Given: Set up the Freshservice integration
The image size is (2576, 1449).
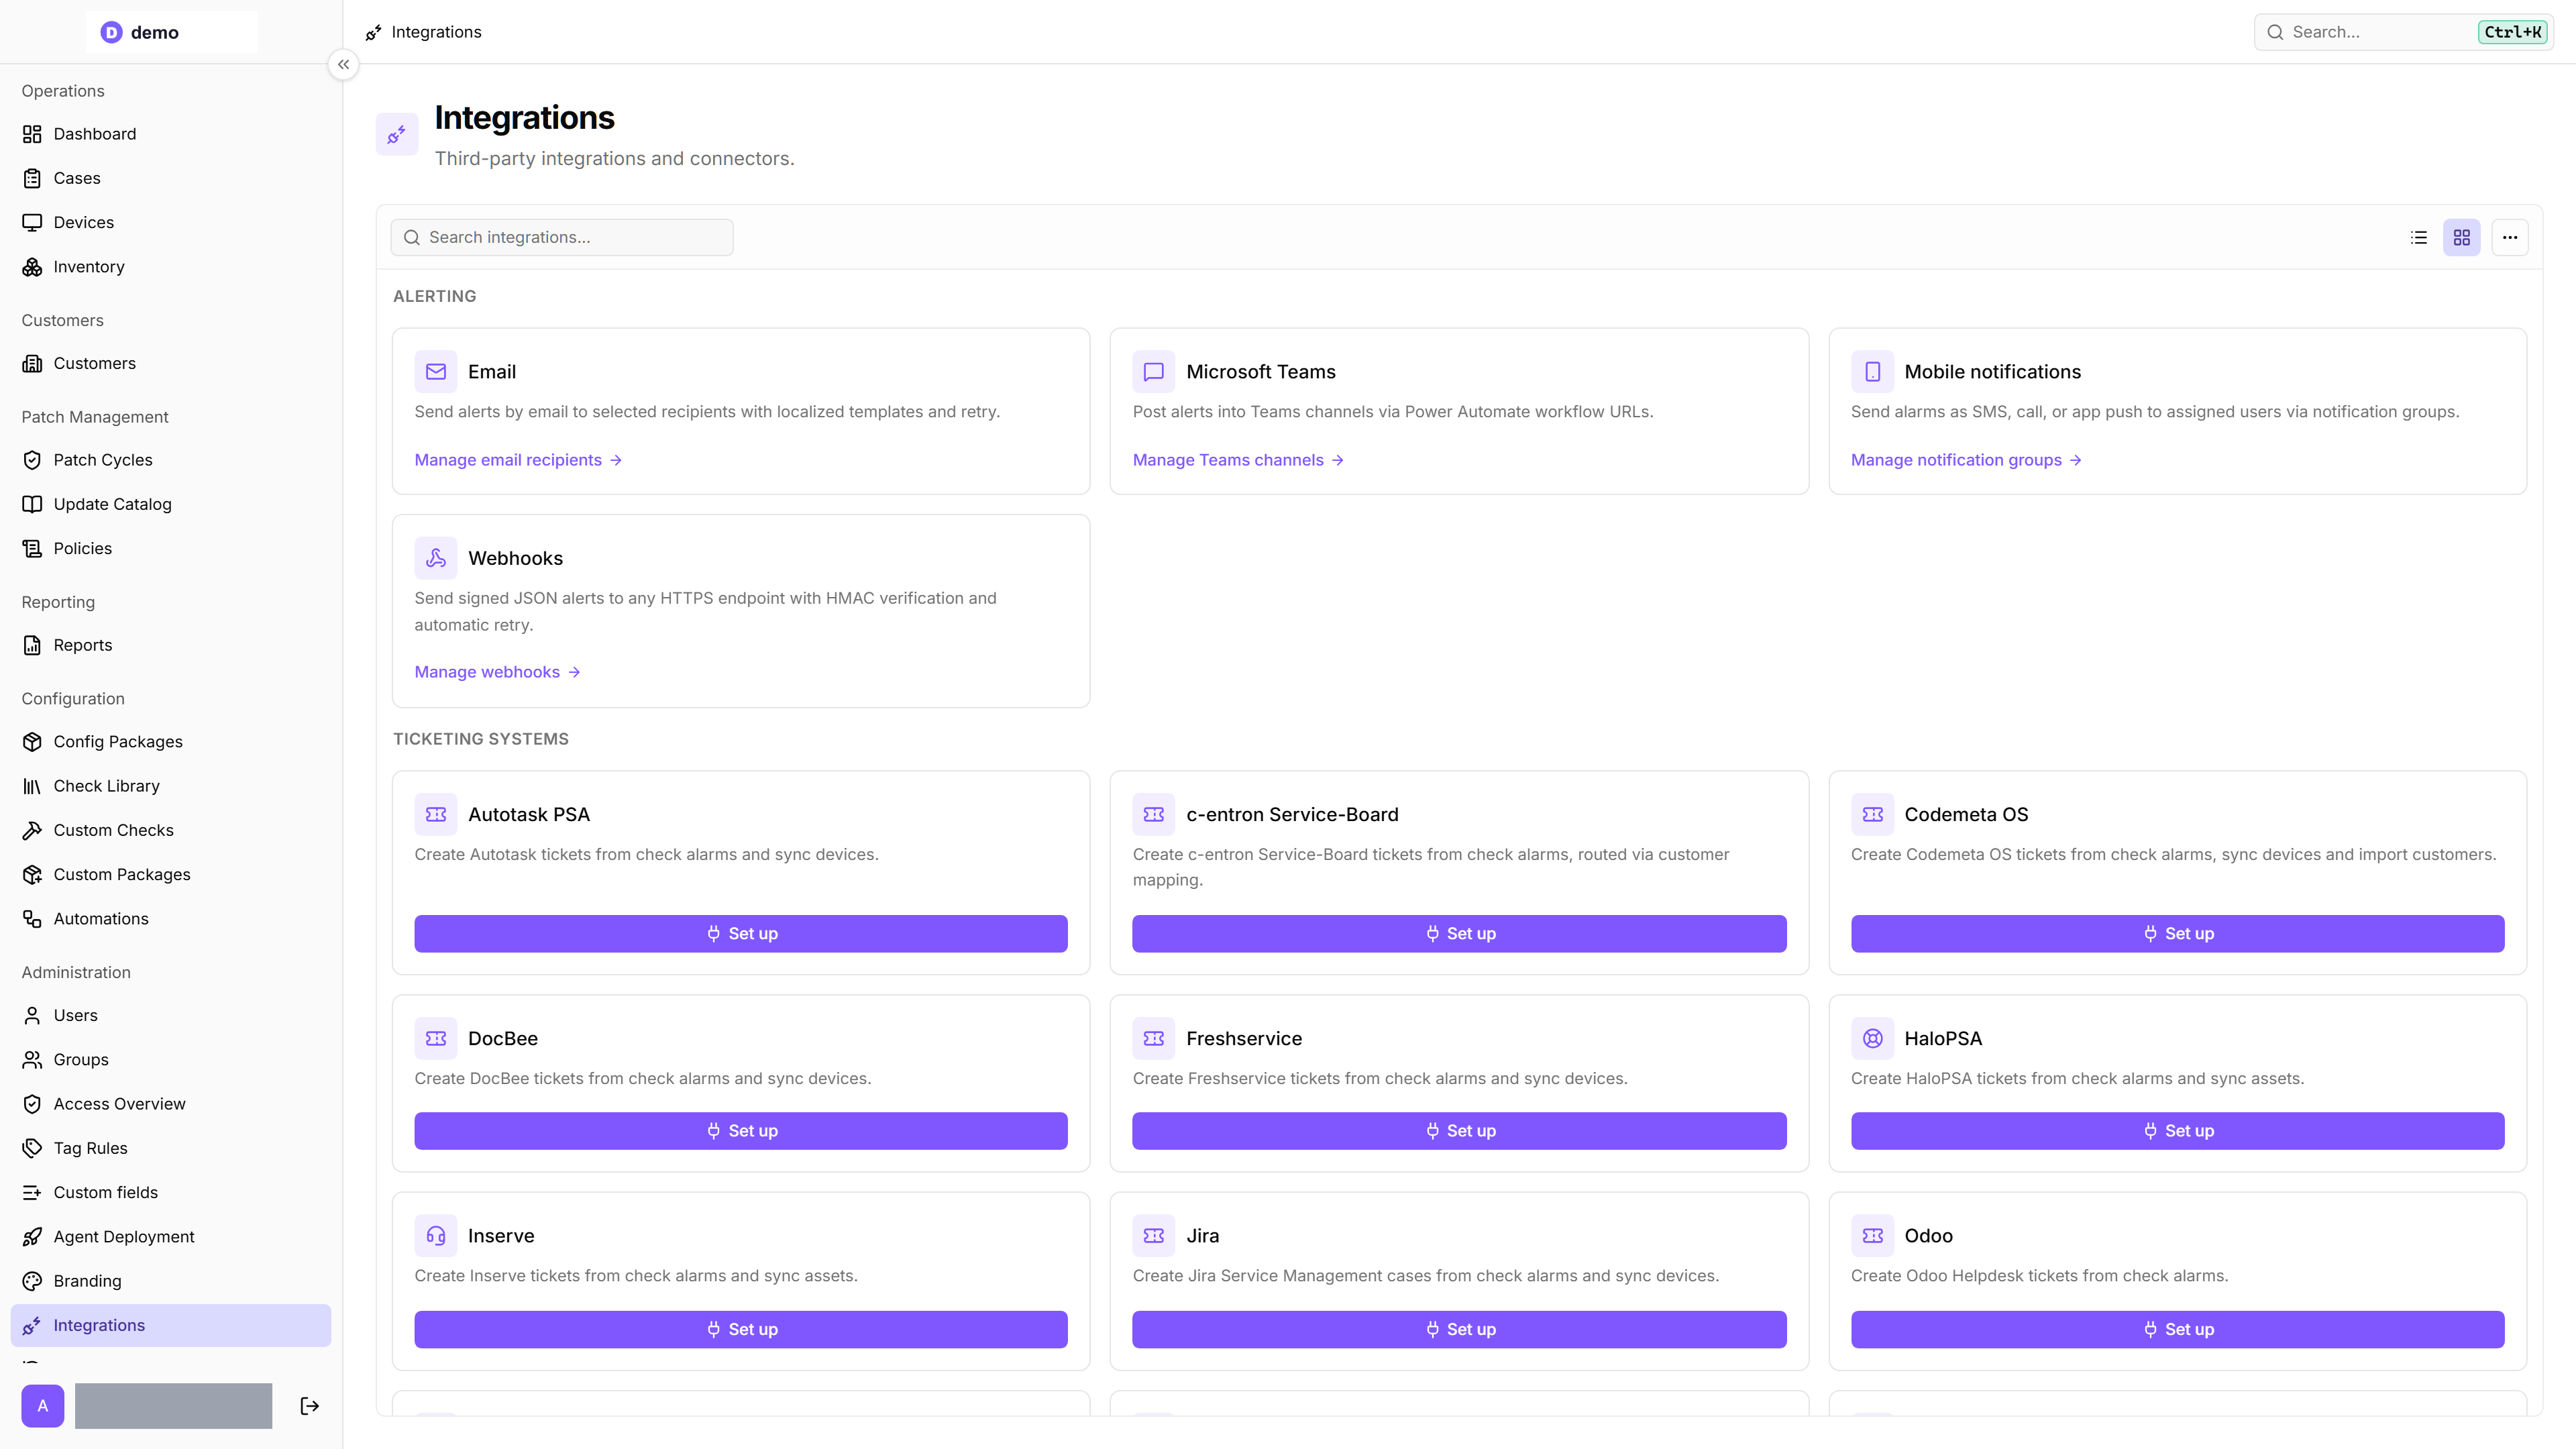Looking at the screenshot, I should coord(1459,1131).
